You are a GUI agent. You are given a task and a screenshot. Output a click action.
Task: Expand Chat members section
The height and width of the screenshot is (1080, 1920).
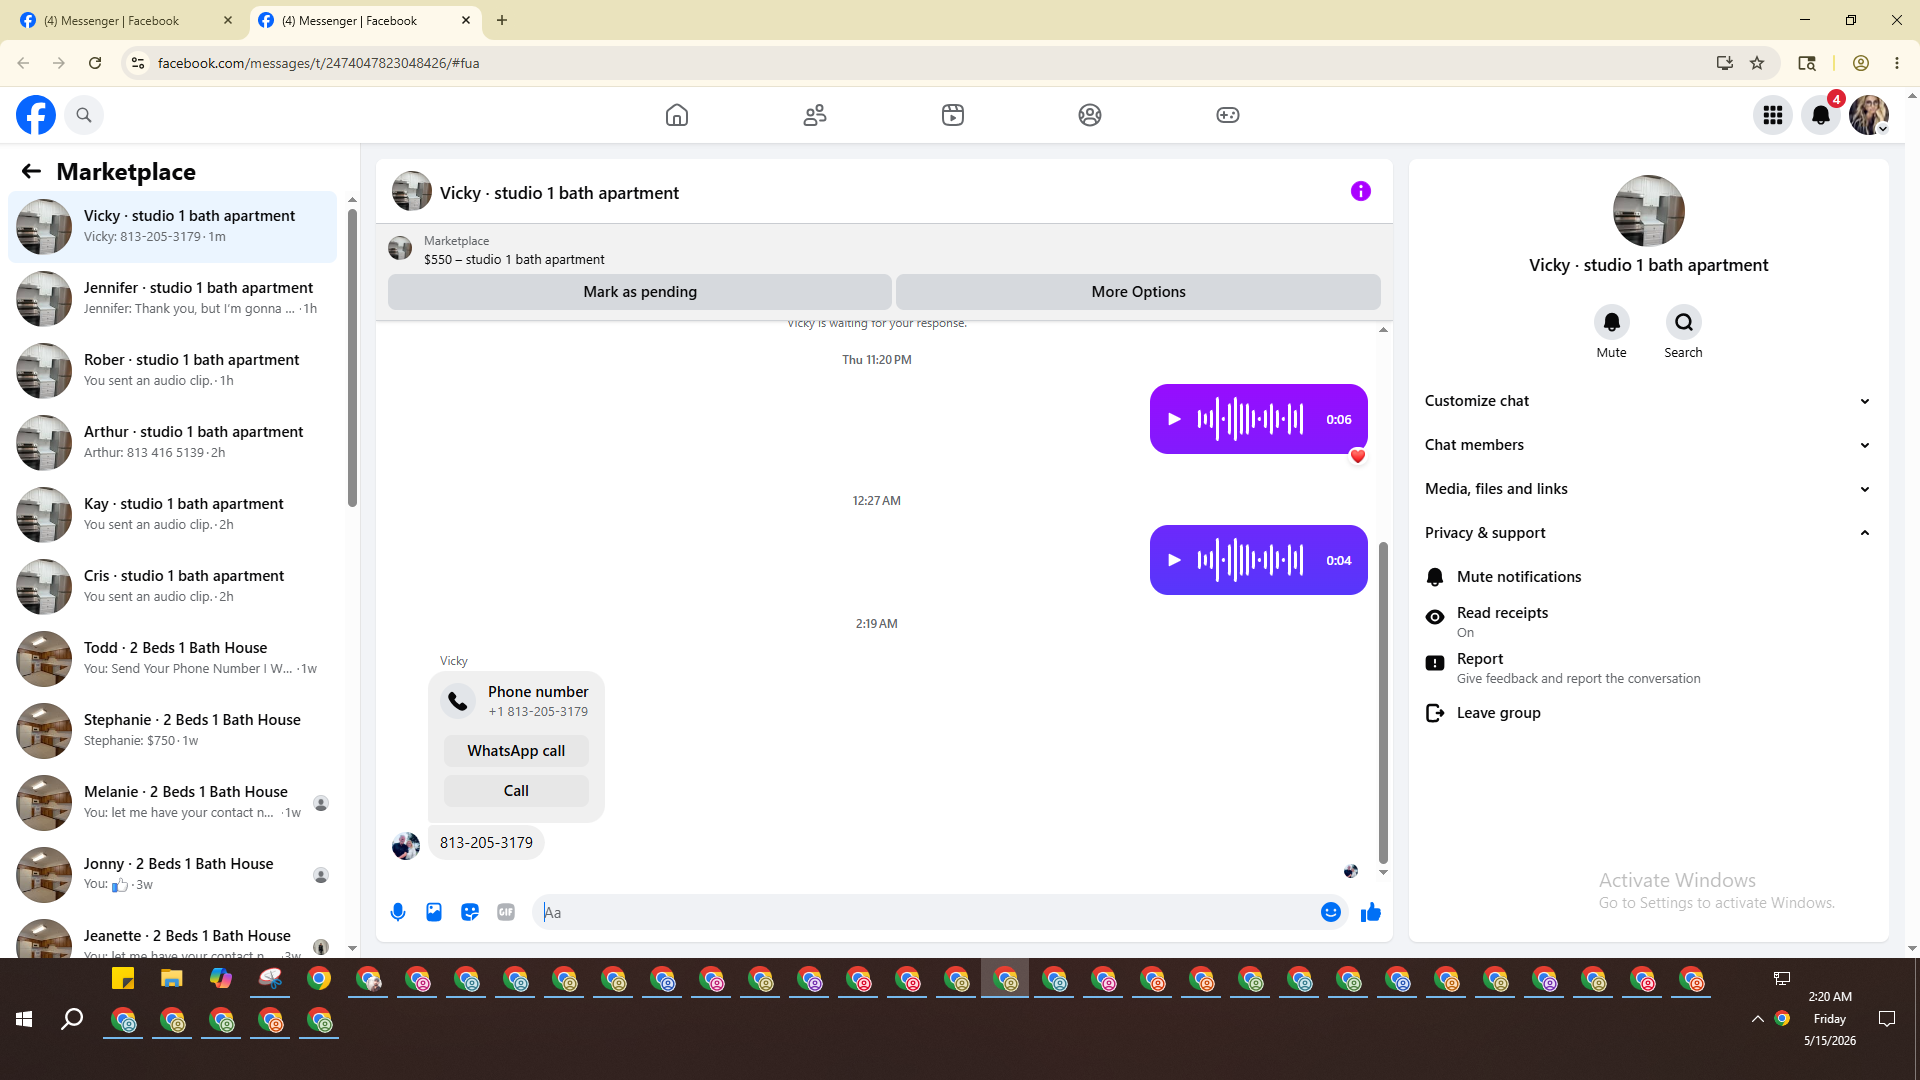click(x=1648, y=445)
